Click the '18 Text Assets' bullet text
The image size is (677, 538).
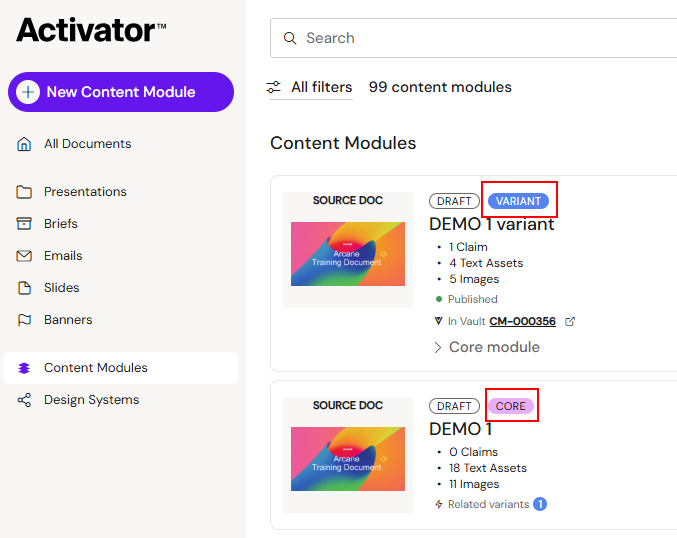[x=488, y=468]
